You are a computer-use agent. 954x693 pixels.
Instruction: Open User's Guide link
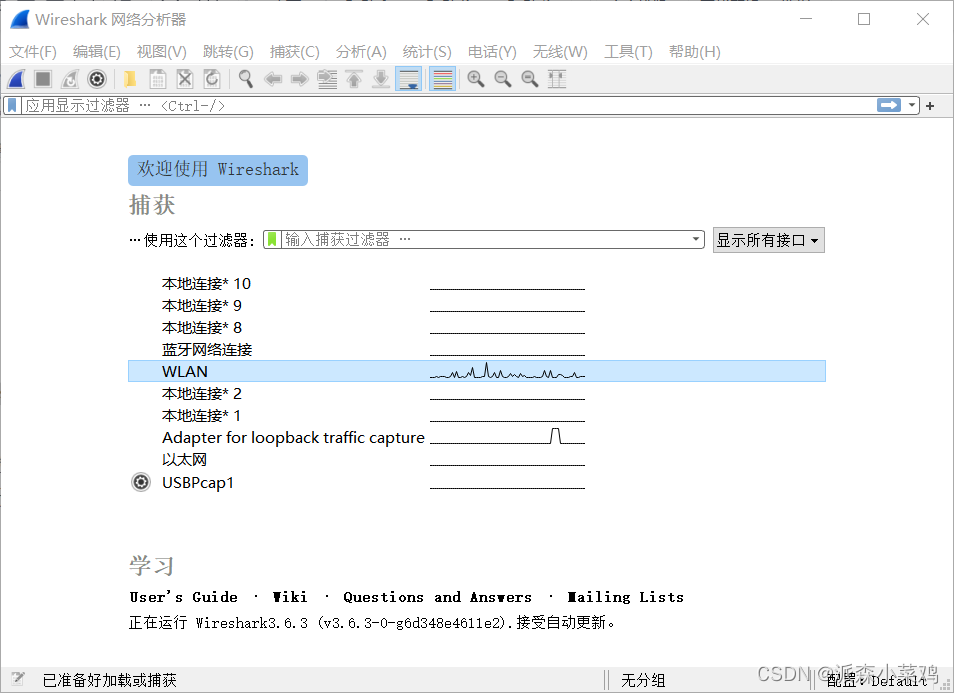click(x=184, y=597)
